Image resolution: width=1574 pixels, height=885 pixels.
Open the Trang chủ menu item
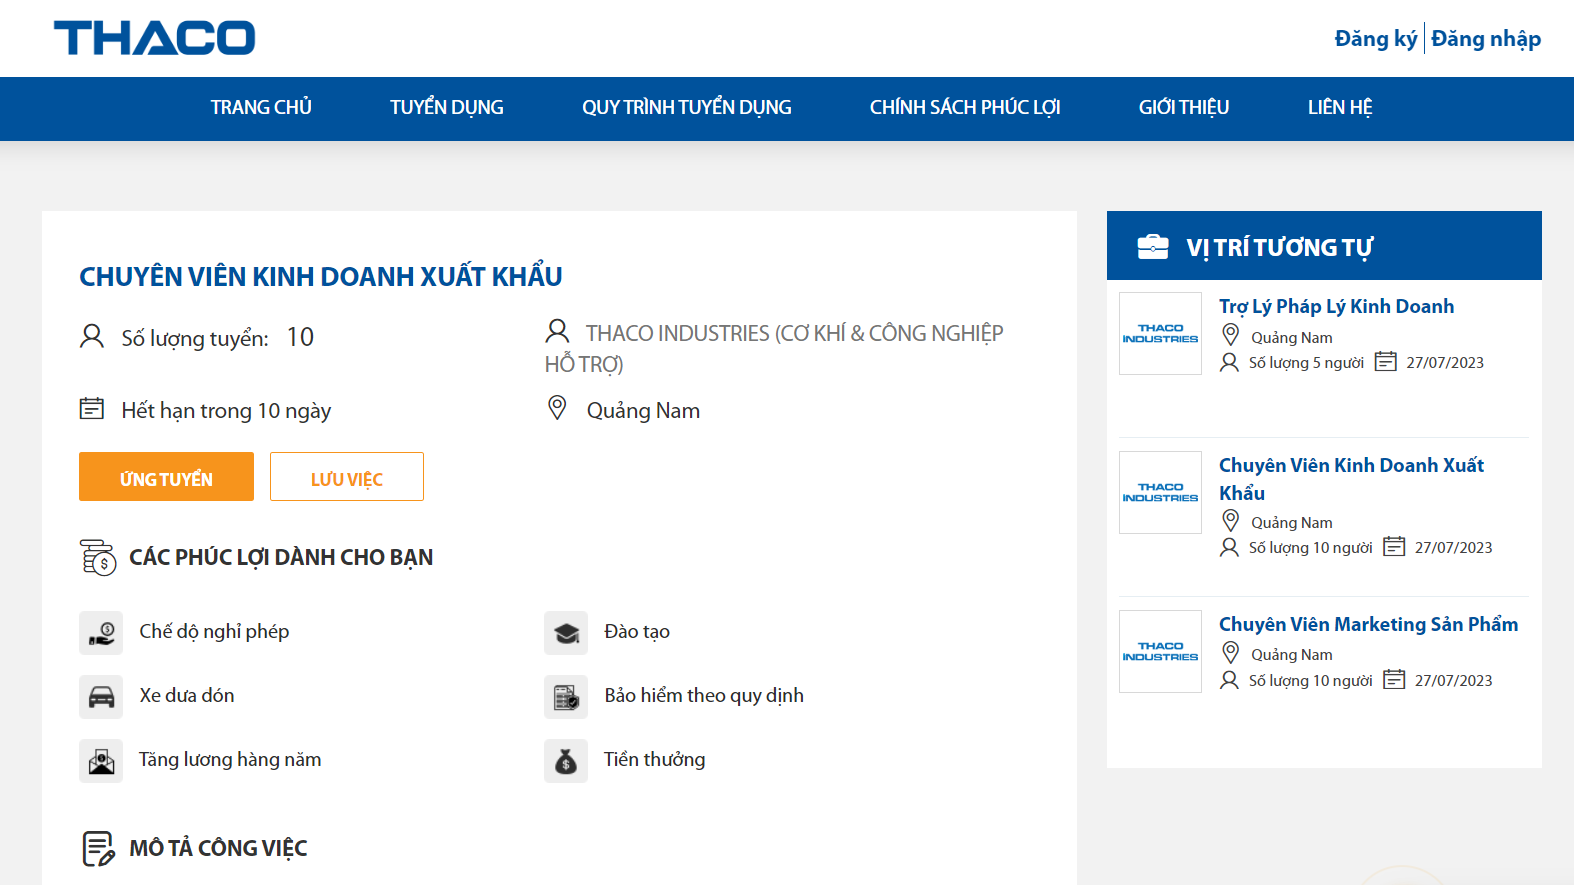(261, 107)
